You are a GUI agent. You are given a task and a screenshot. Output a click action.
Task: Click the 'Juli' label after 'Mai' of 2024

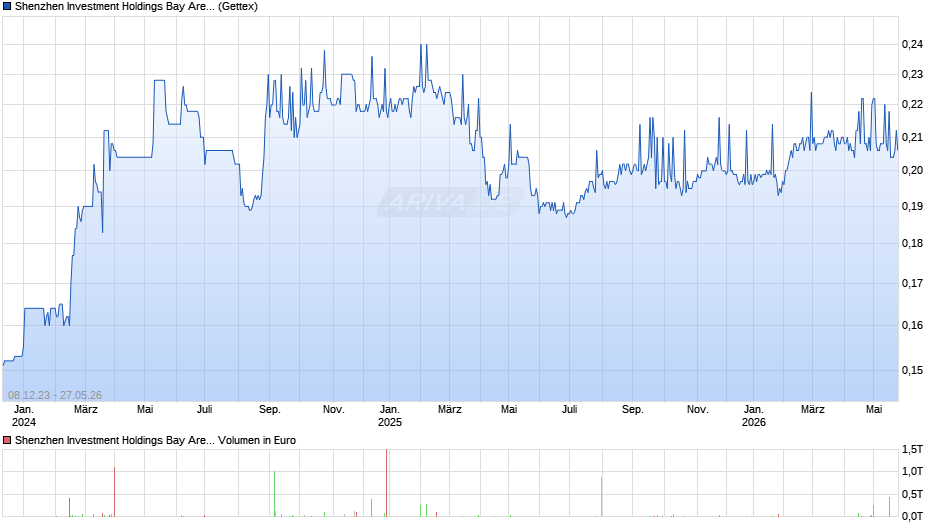tap(204, 409)
